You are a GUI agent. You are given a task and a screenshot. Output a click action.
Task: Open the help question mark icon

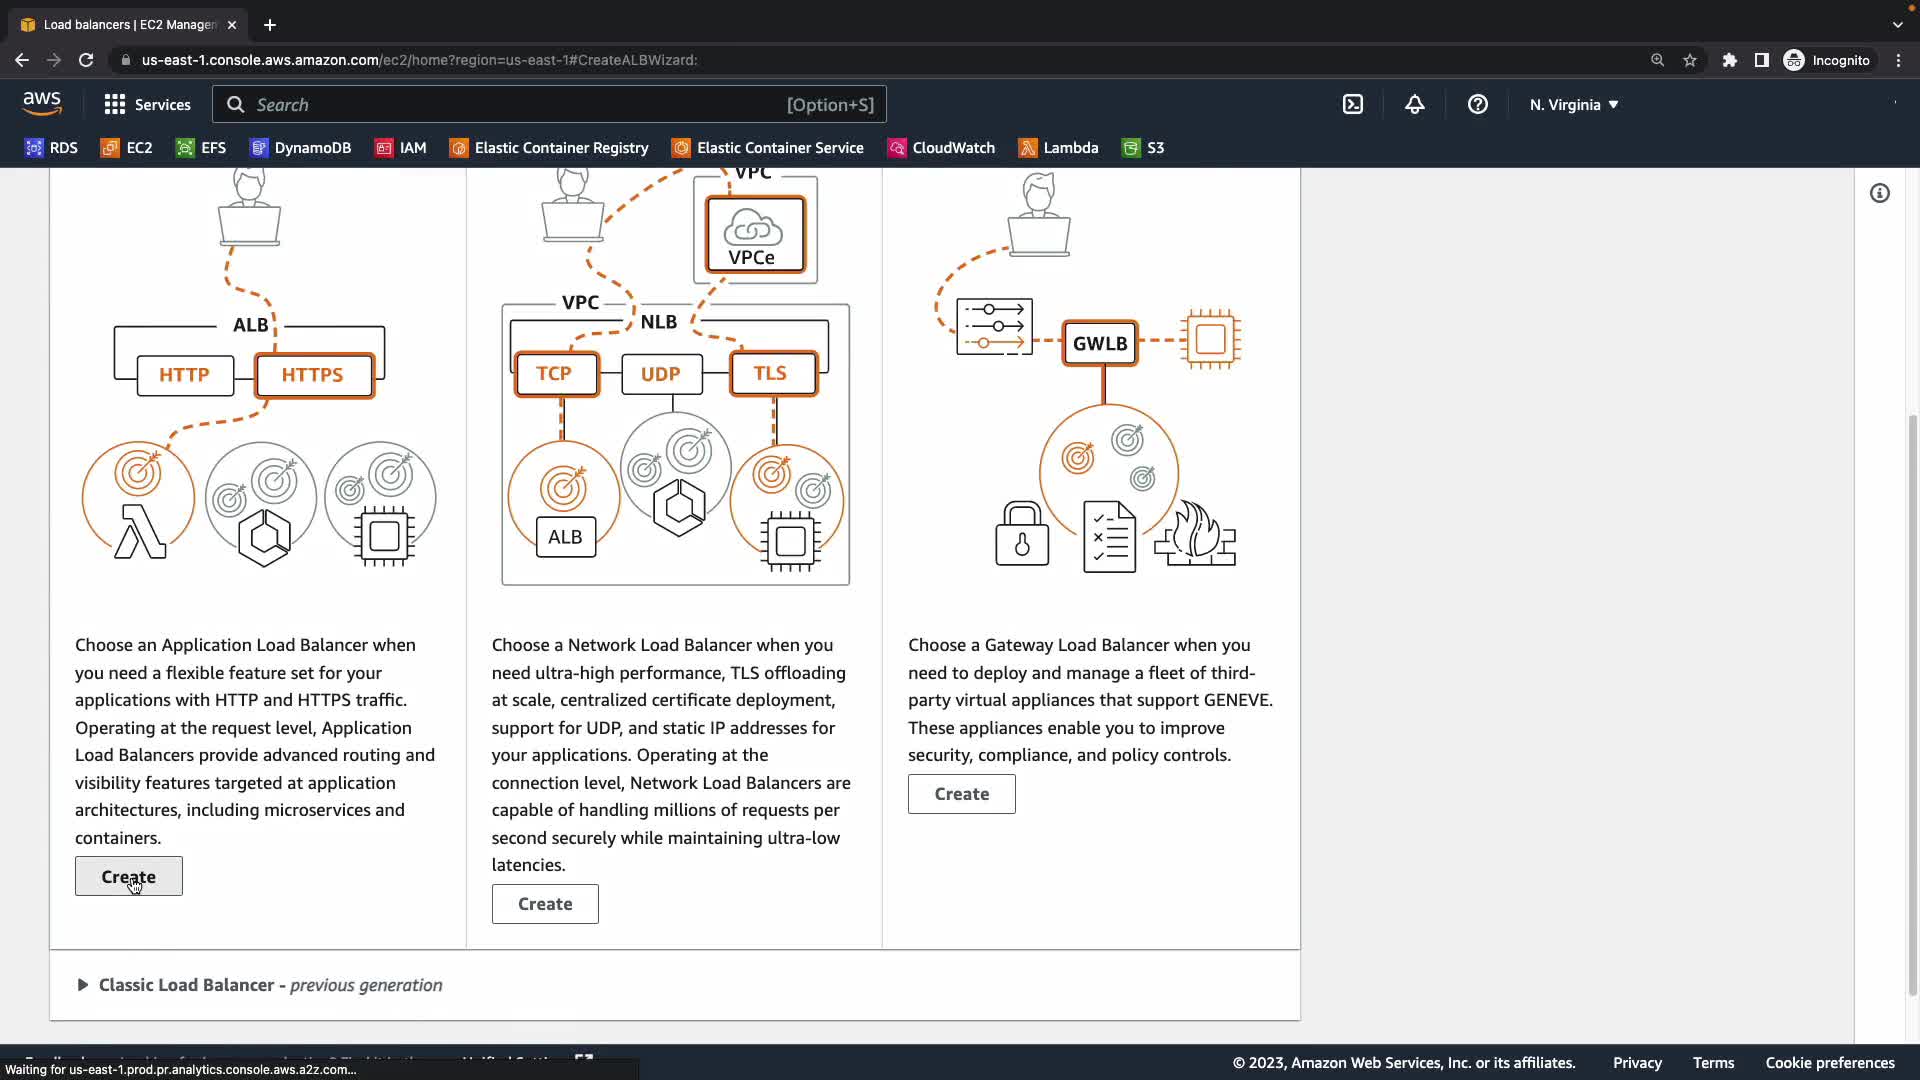[x=1477, y=104]
